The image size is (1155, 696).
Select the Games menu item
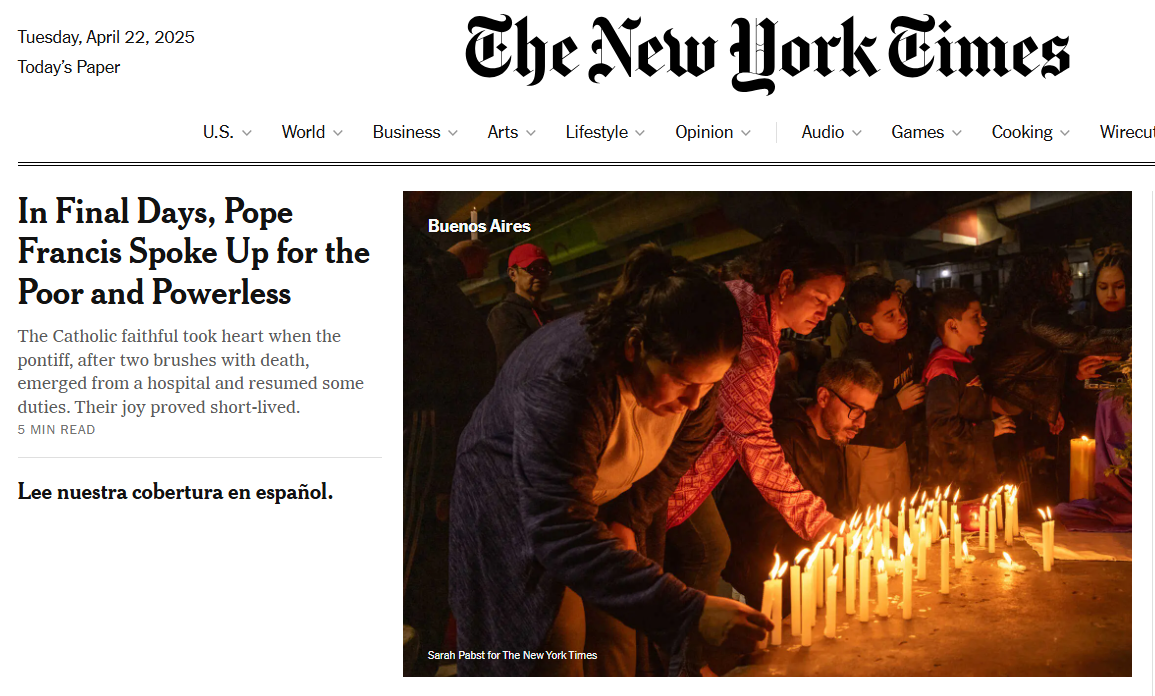coord(917,132)
